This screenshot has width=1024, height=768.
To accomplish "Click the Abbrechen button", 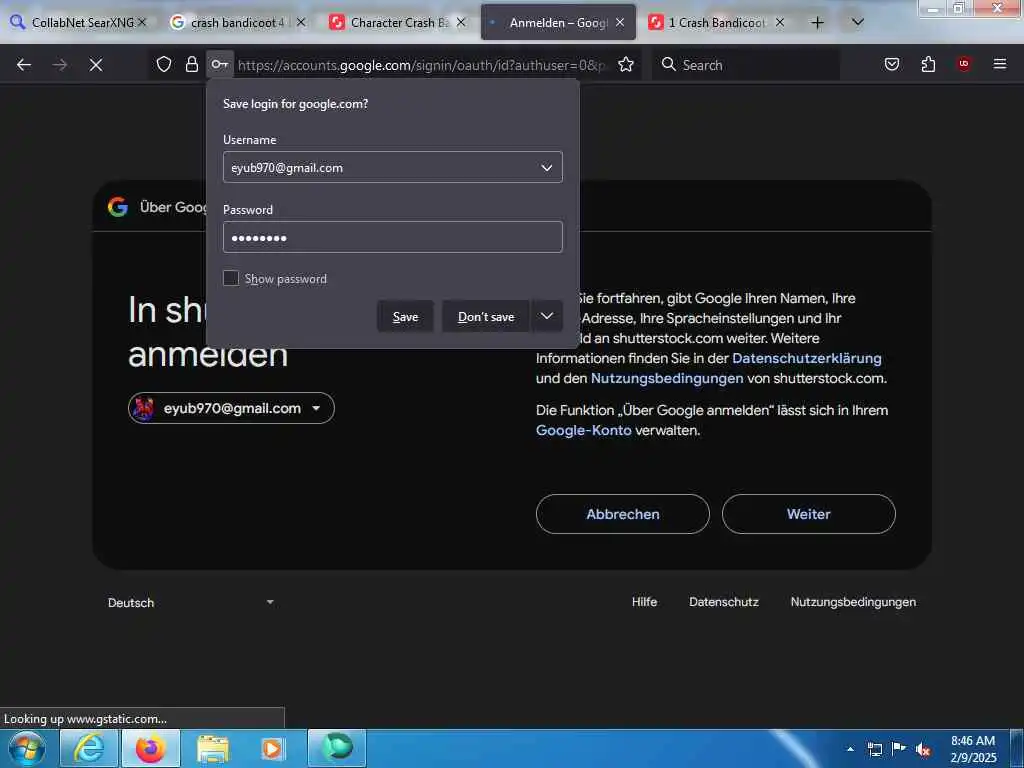I will (622, 514).
